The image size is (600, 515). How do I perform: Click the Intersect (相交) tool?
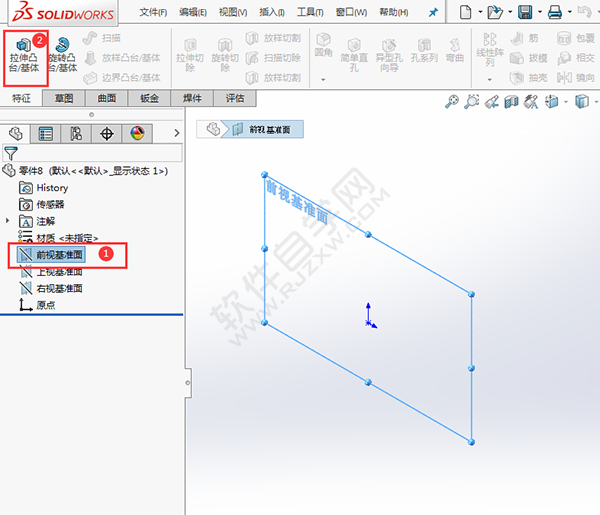(576, 58)
